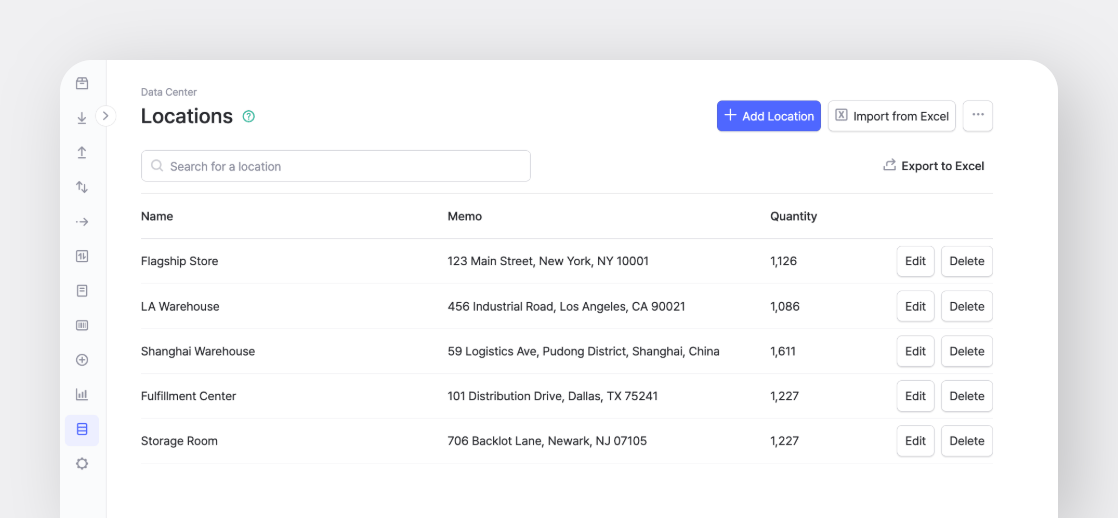The height and width of the screenshot is (518, 1118).
Task: Open the document/list icon in sidebar
Action: click(82, 290)
